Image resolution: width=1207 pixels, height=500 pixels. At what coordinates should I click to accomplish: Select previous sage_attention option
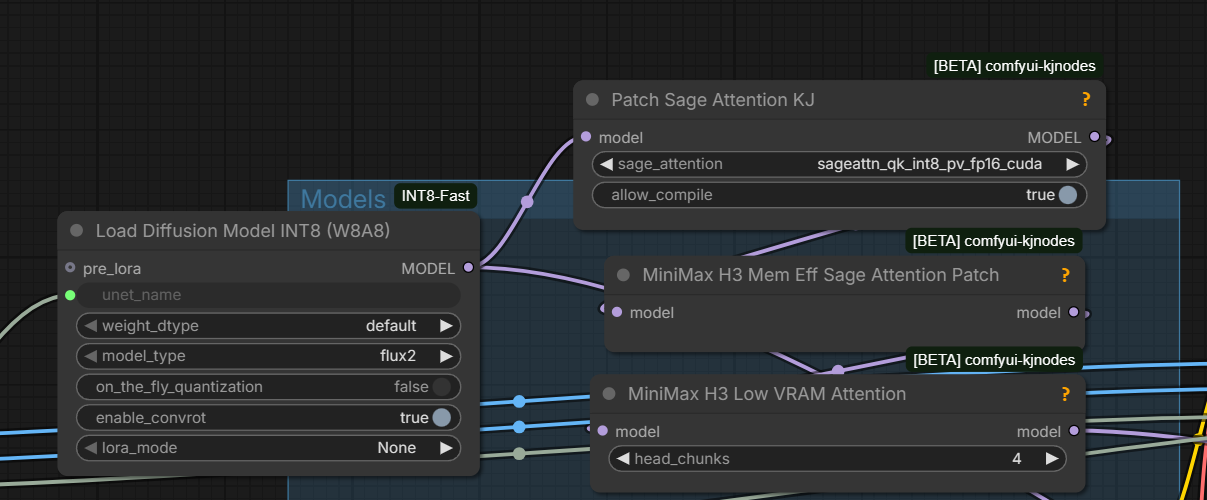pos(606,164)
